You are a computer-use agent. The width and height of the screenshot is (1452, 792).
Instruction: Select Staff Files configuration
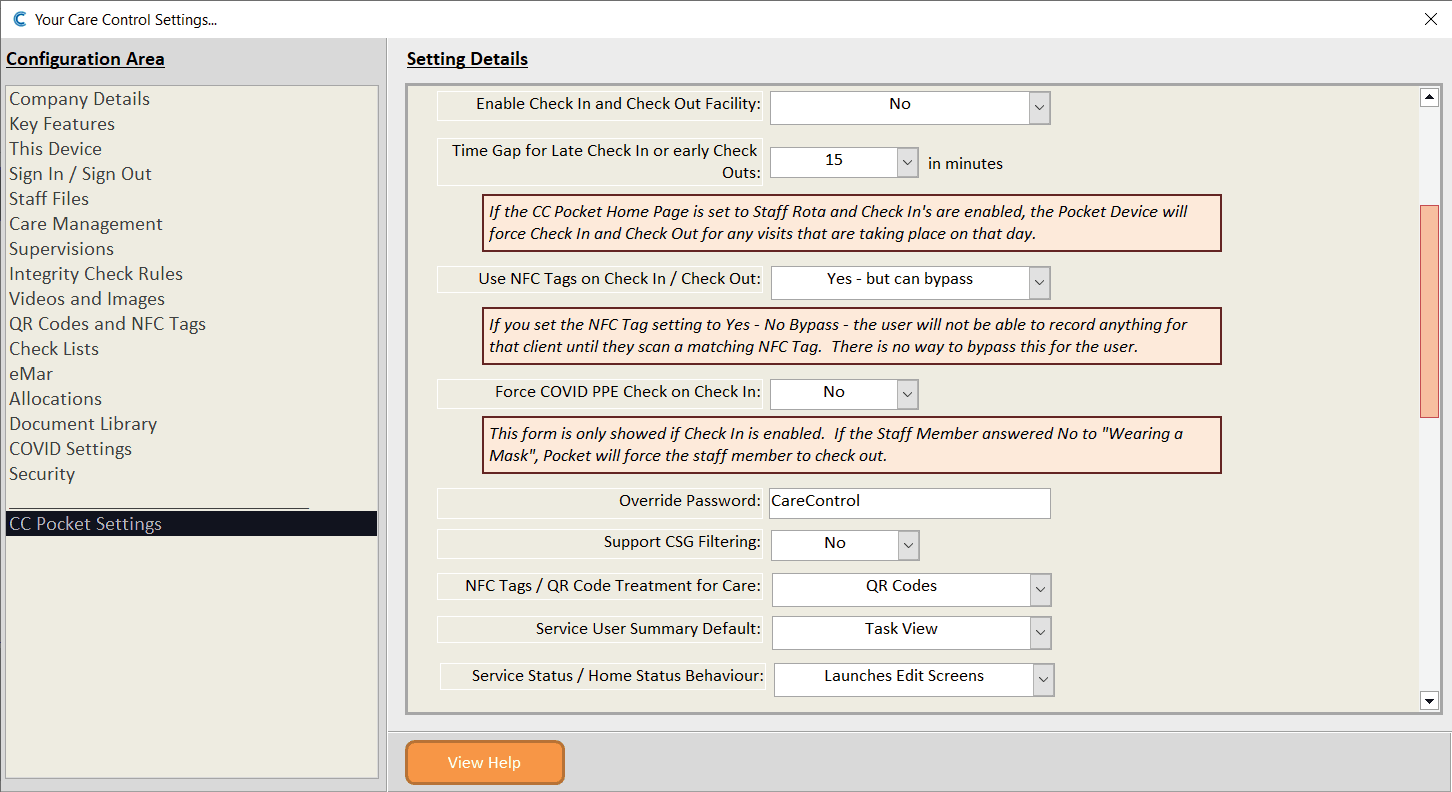[49, 199]
